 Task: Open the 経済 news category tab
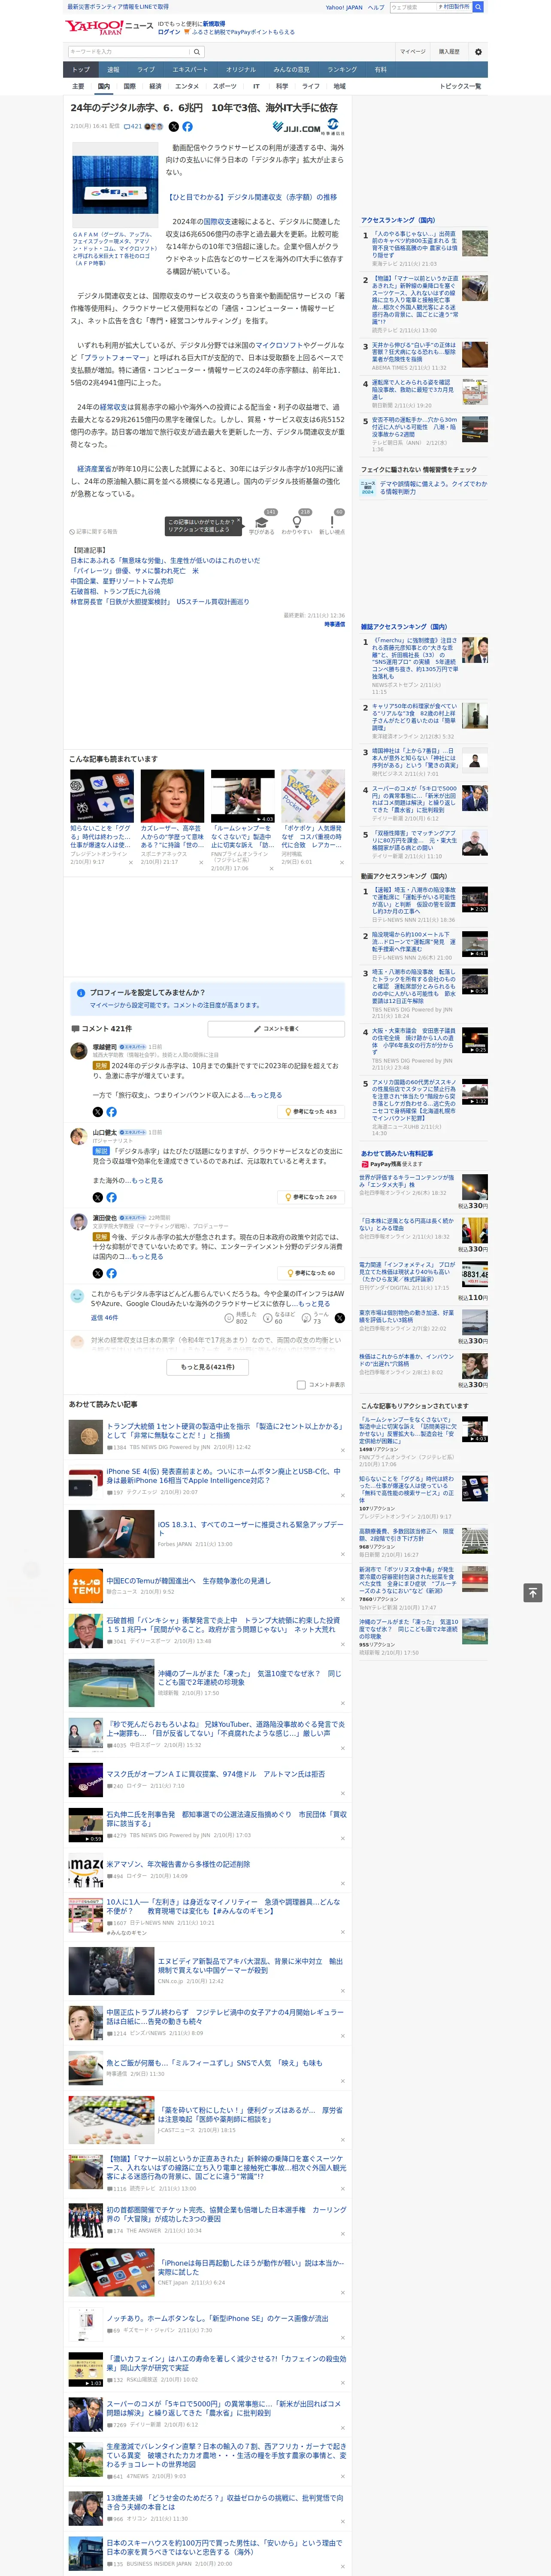click(155, 86)
